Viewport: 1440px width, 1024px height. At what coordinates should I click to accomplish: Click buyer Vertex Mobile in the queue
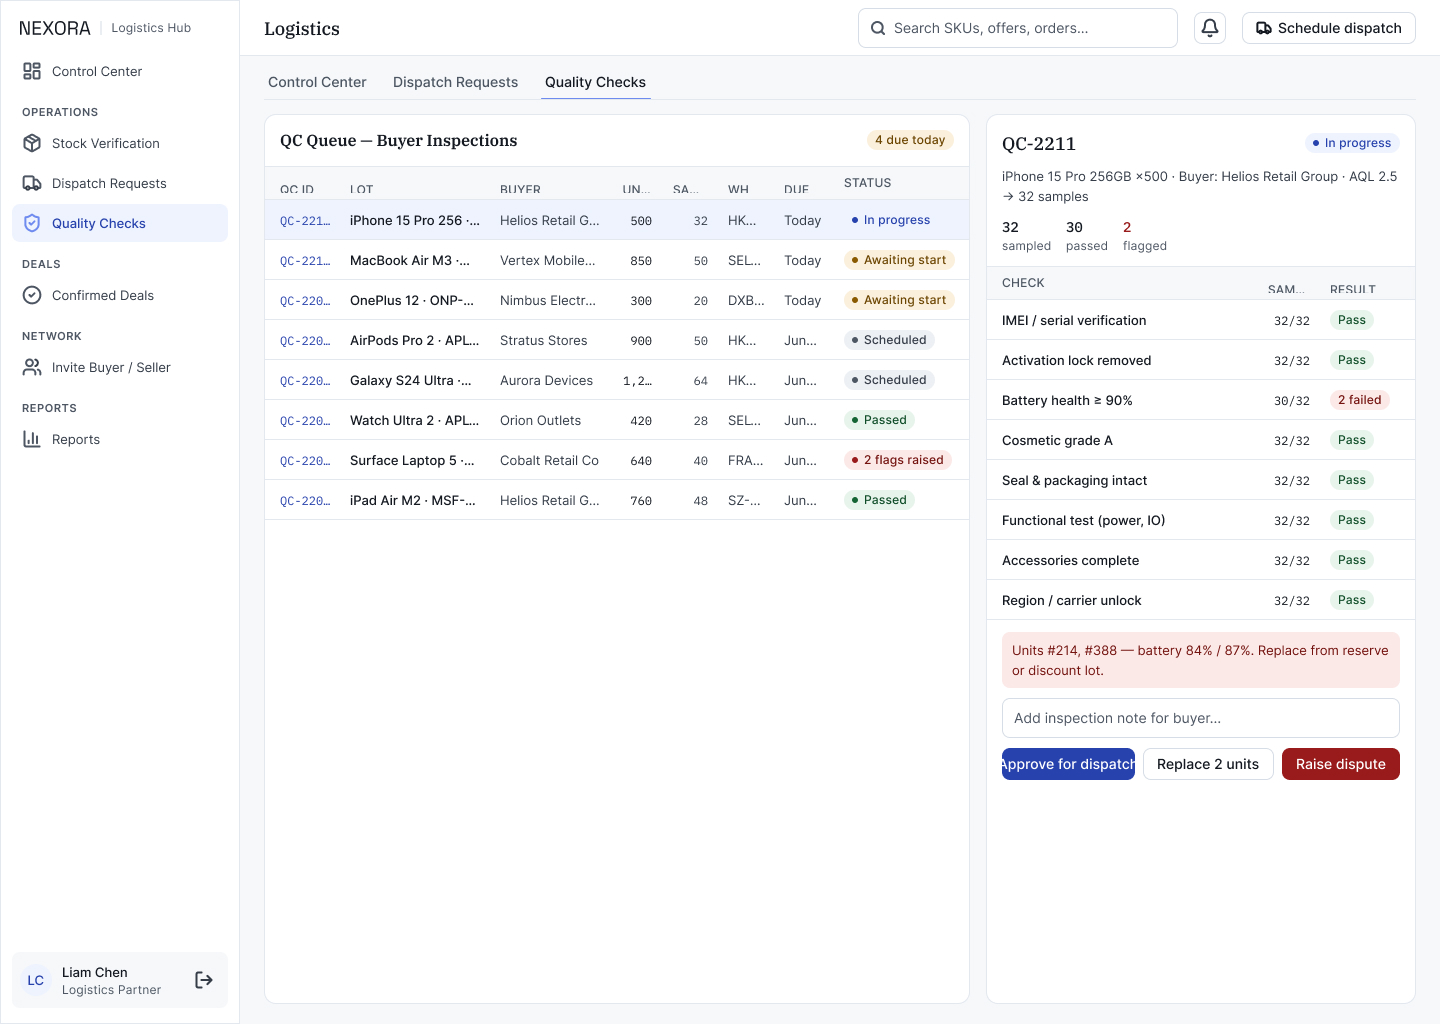(x=548, y=261)
